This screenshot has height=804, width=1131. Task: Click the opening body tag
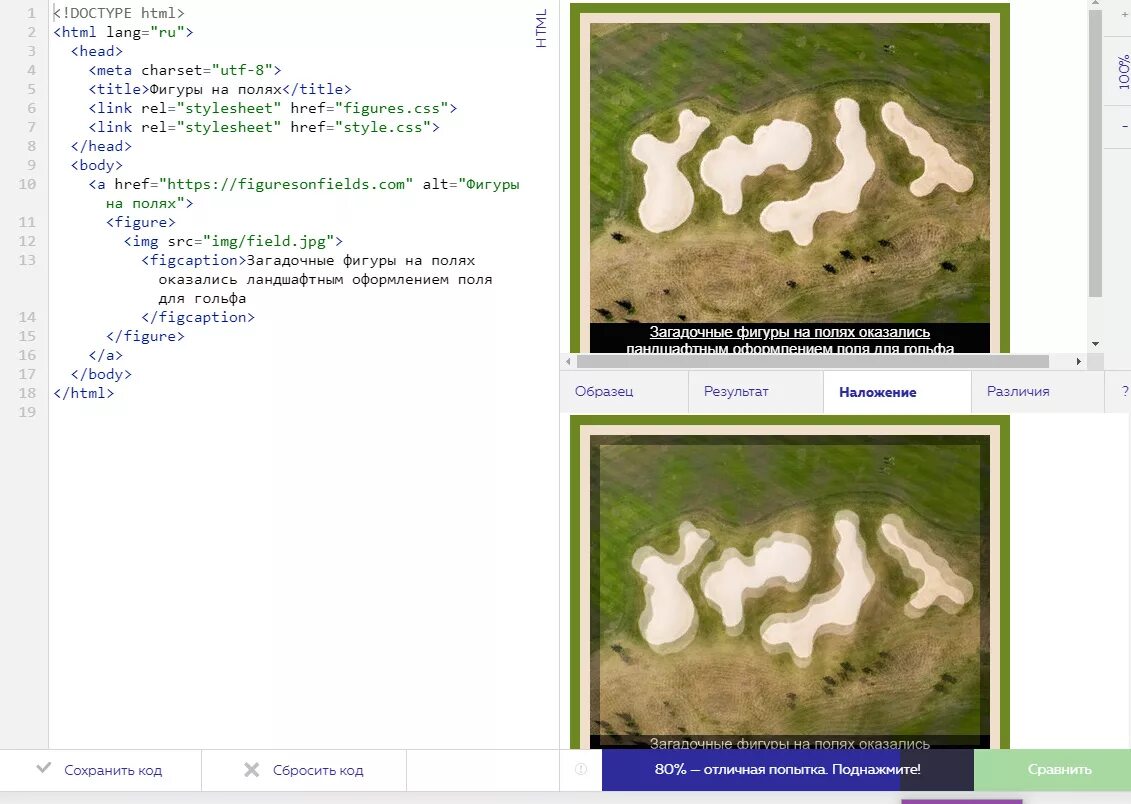[x=97, y=165]
